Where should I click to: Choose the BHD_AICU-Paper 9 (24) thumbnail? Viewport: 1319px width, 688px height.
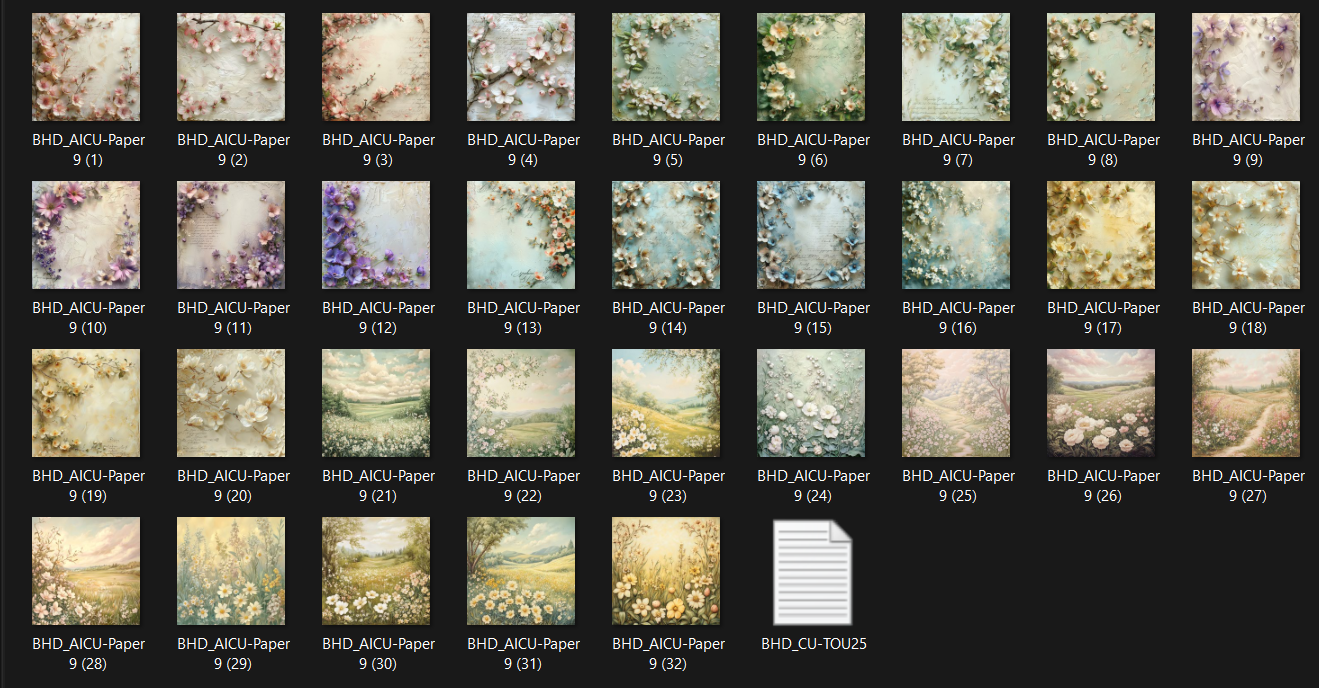[x=811, y=403]
